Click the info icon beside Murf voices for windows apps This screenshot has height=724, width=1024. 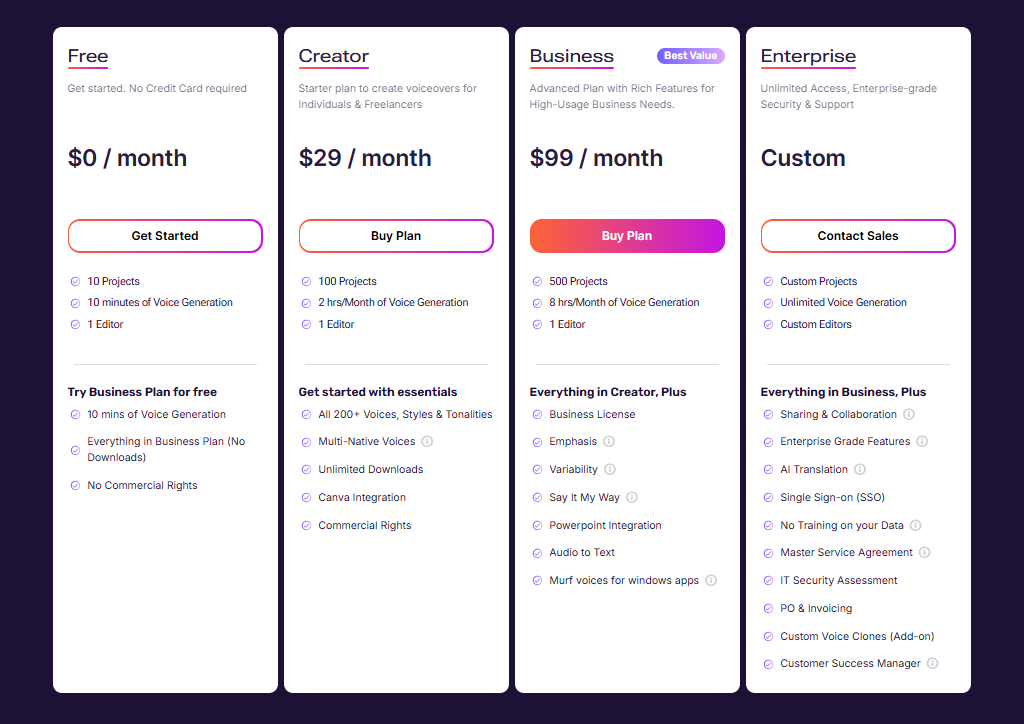pos(710,580)
